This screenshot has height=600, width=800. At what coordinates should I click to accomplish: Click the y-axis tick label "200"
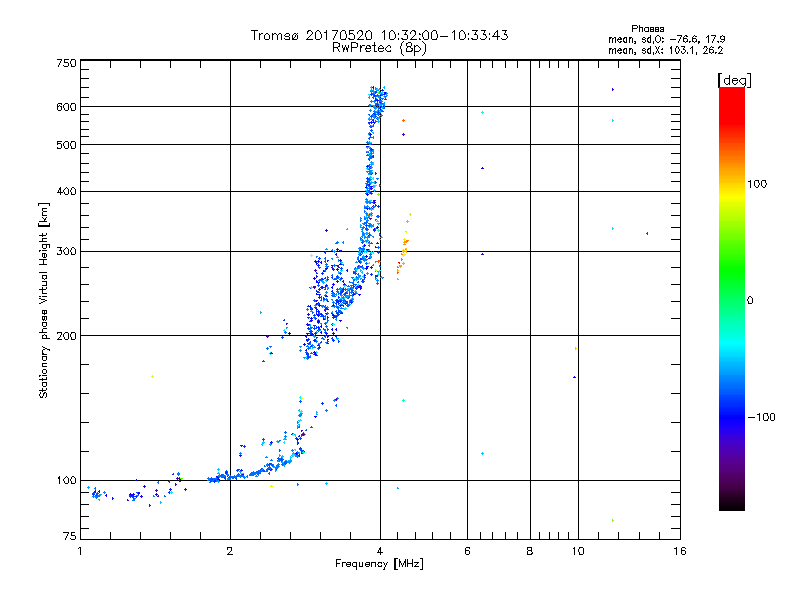tap(66, 336)
